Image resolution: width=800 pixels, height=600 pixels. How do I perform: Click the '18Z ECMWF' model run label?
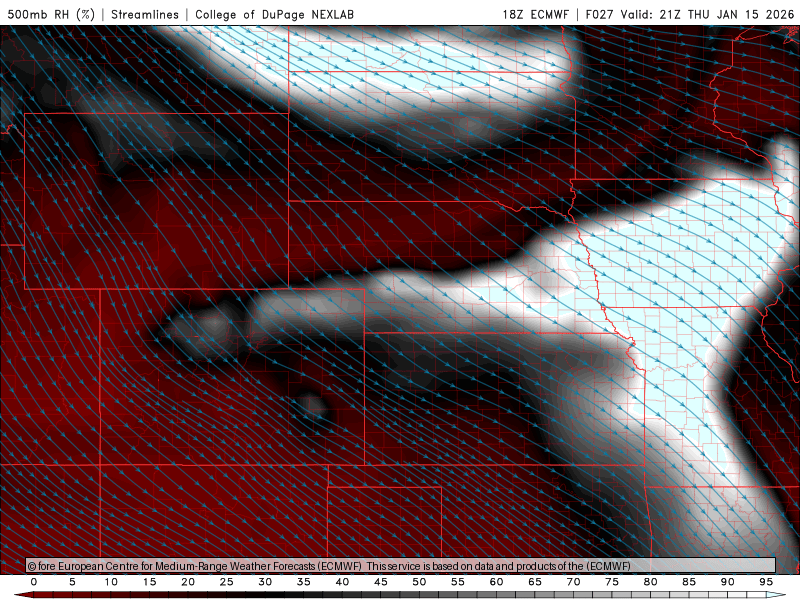[x=535, y=14]
